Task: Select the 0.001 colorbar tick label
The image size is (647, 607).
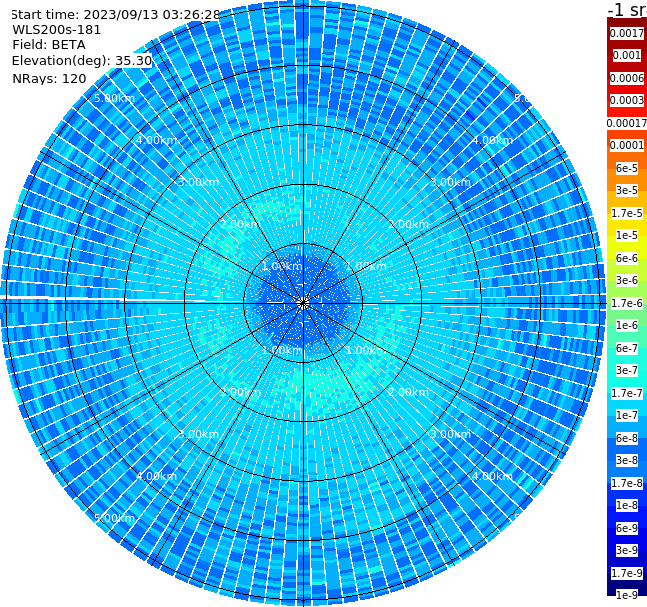Action: click(627, 55)
